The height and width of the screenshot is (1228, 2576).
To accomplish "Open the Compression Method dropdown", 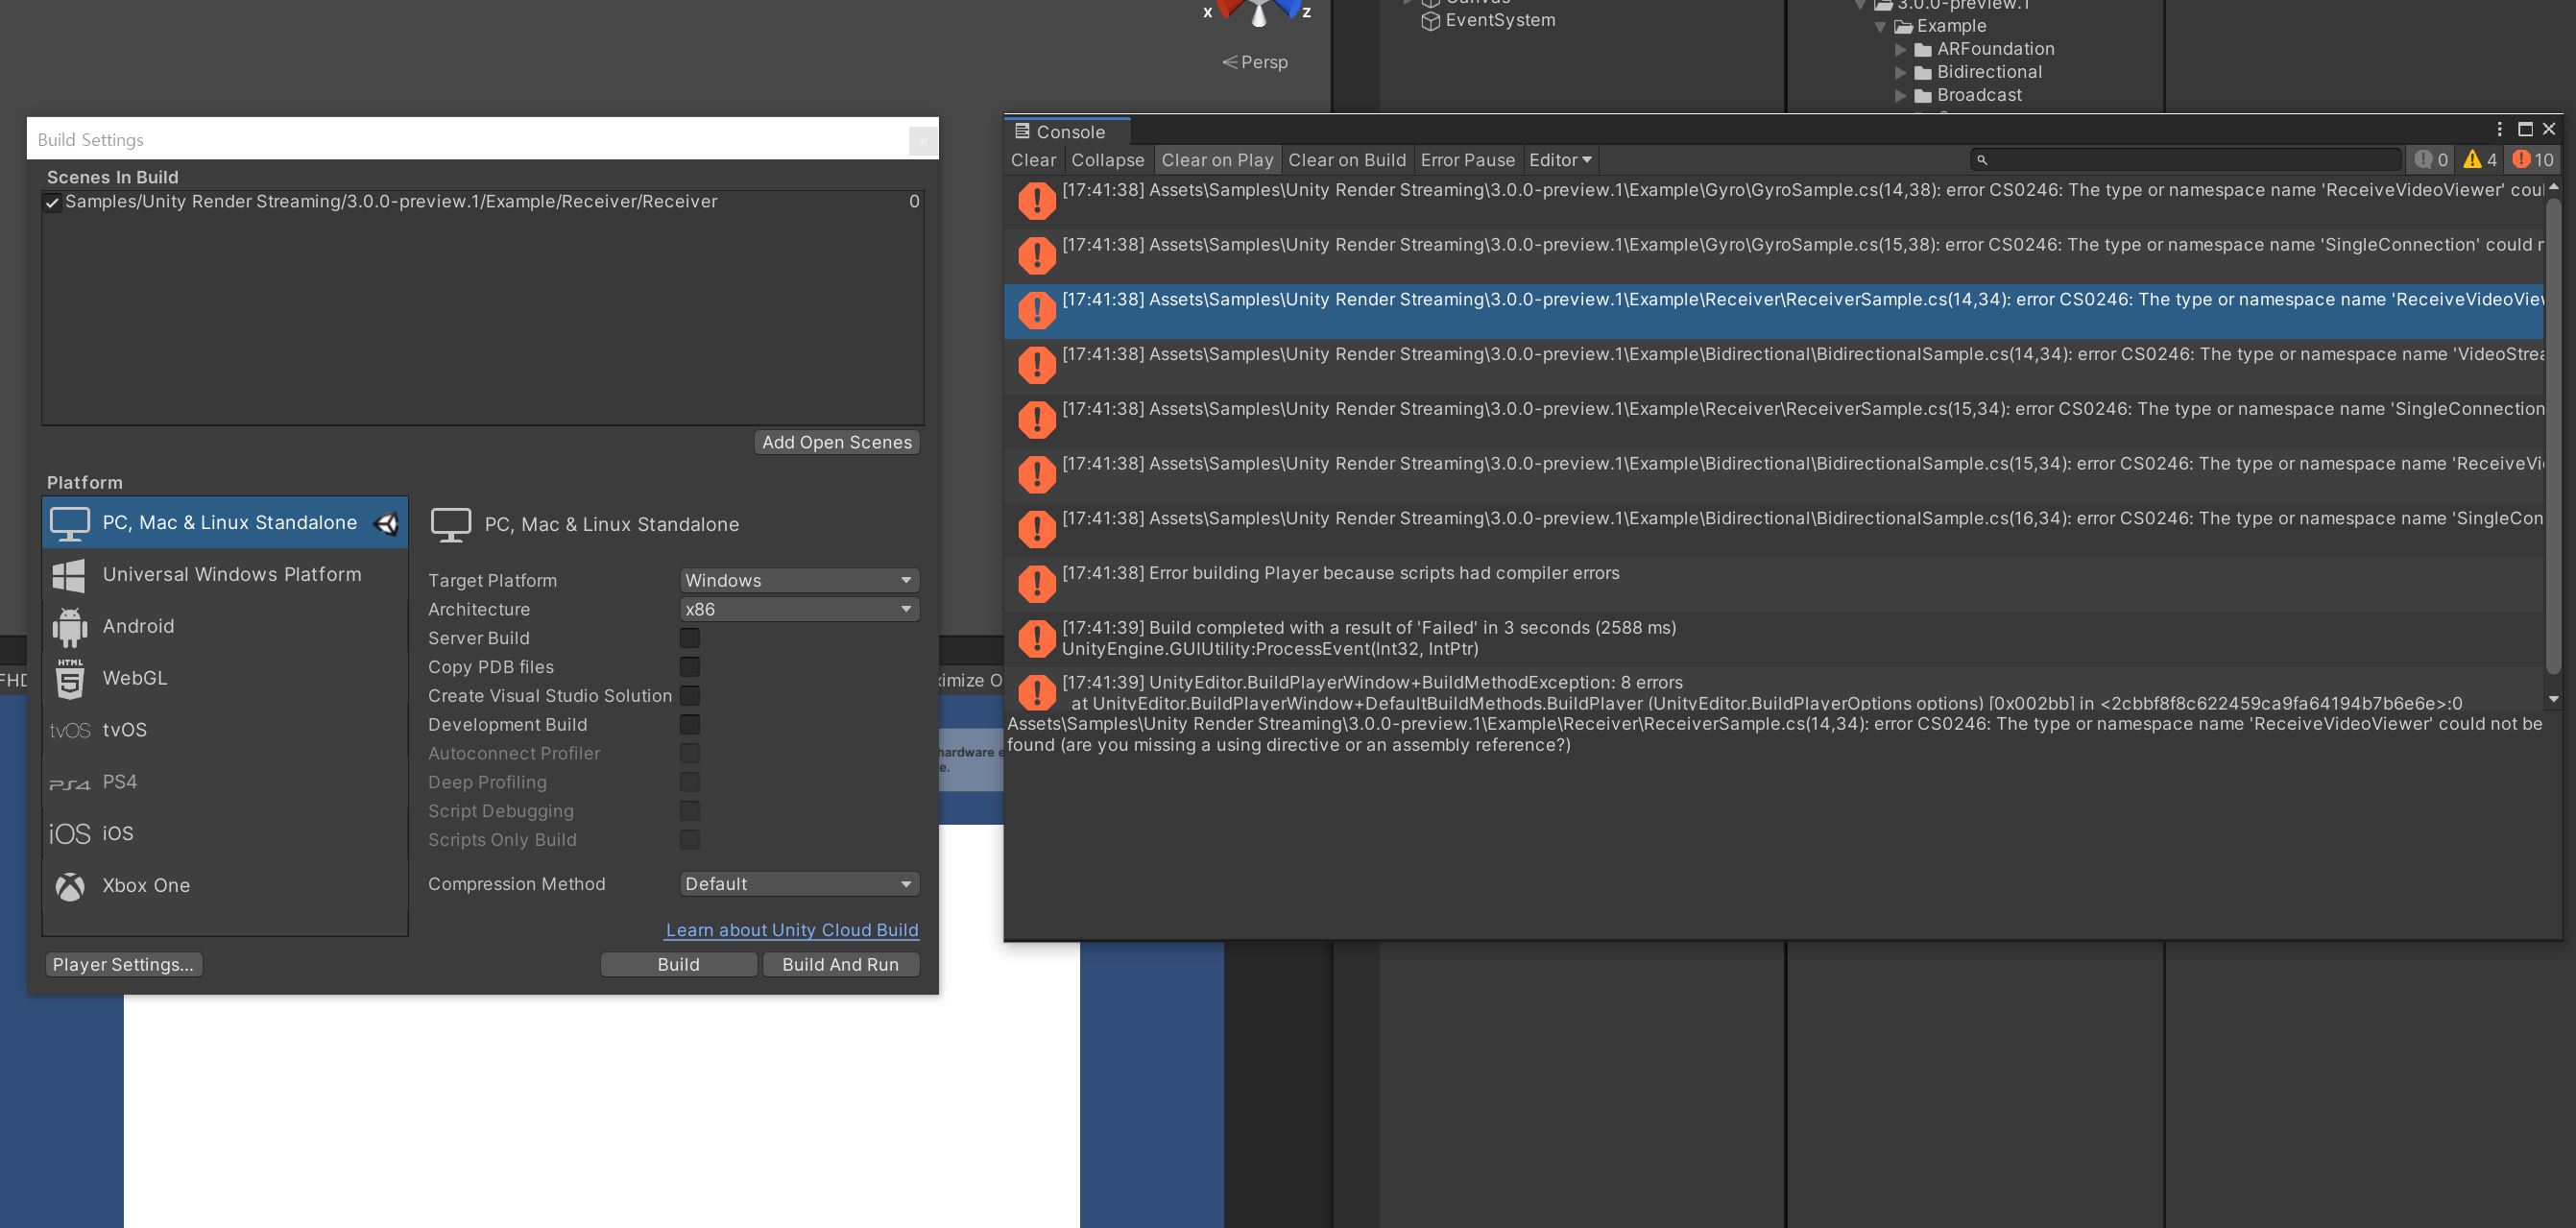I will tap(799, 885).
